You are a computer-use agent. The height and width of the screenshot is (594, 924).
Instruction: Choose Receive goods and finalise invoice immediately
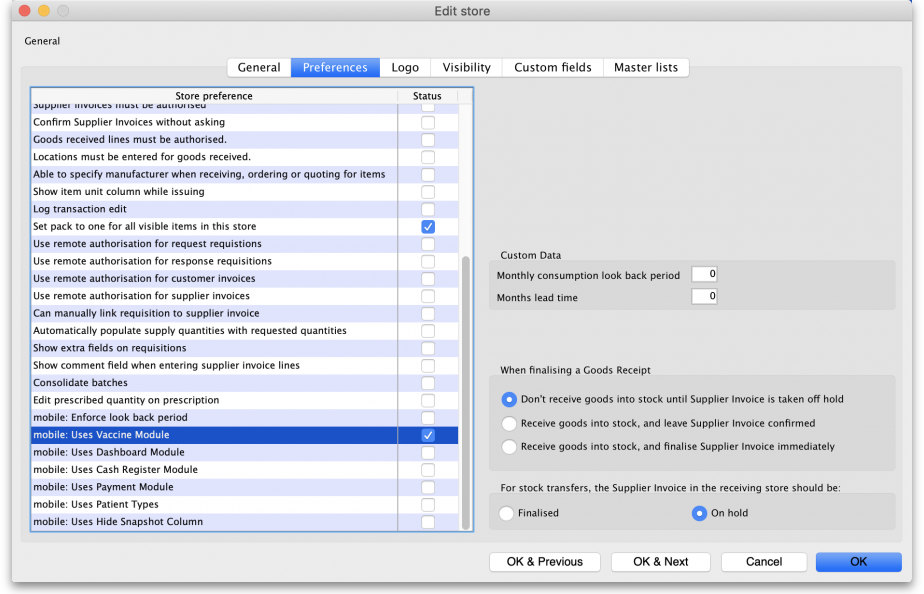(510, 447)
